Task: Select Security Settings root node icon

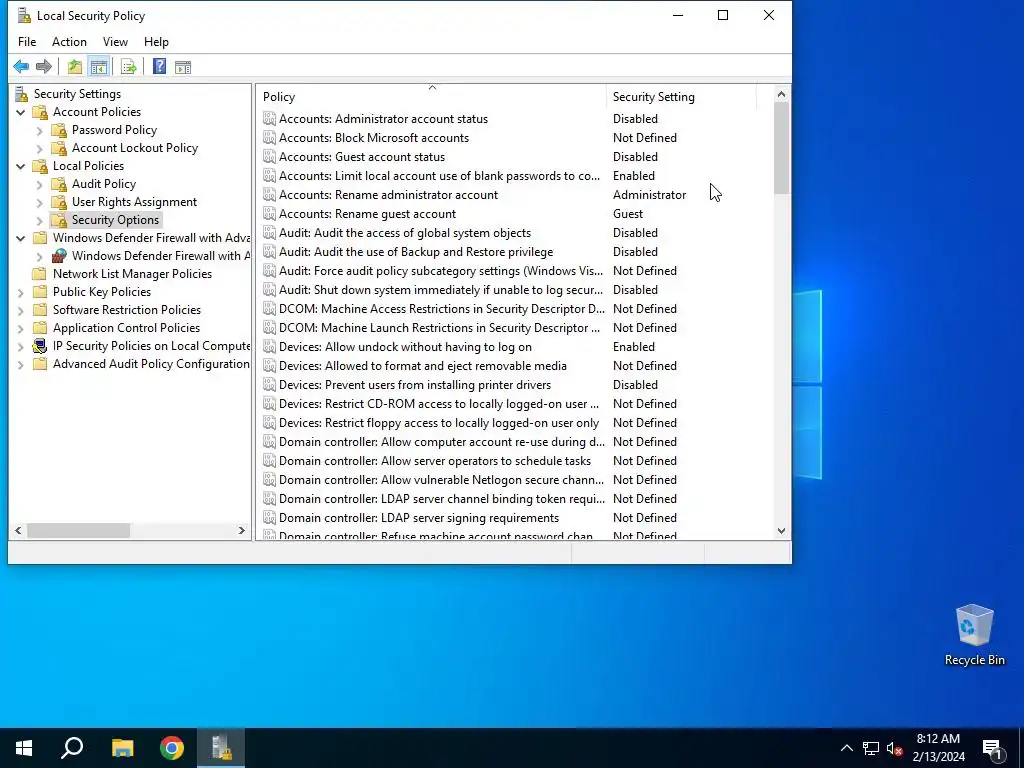Action: (22, 94)
